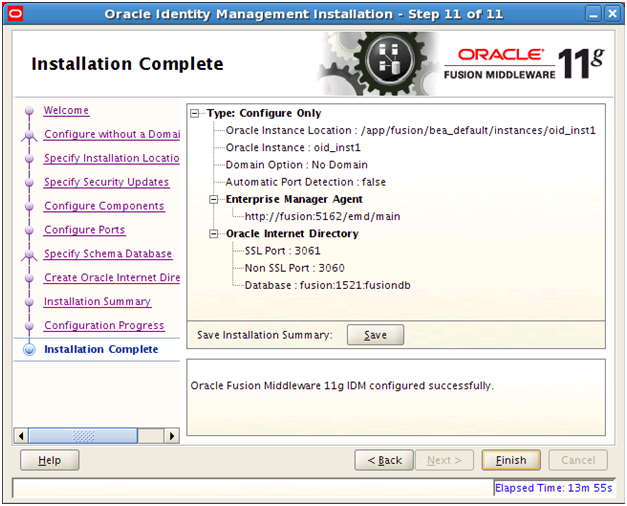Viewport: 627px width, 506px height.
Task: Go to the Configuration Progress step
Action: pos(104,326)
